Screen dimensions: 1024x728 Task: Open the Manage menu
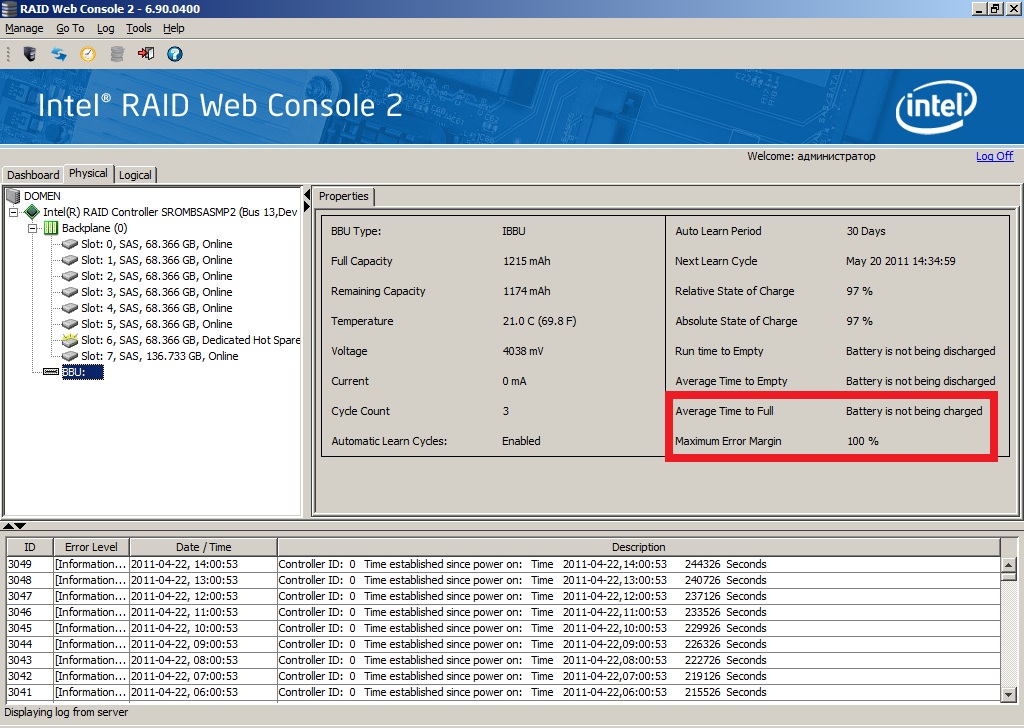(24, 28)
